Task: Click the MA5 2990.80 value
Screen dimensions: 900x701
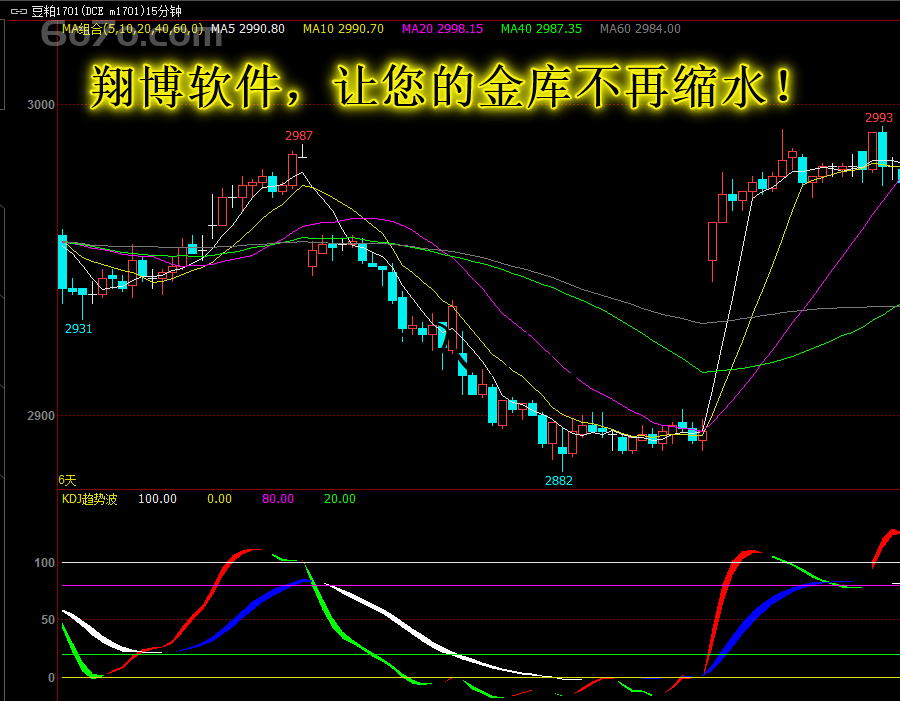Action: [x=248, y=29]
